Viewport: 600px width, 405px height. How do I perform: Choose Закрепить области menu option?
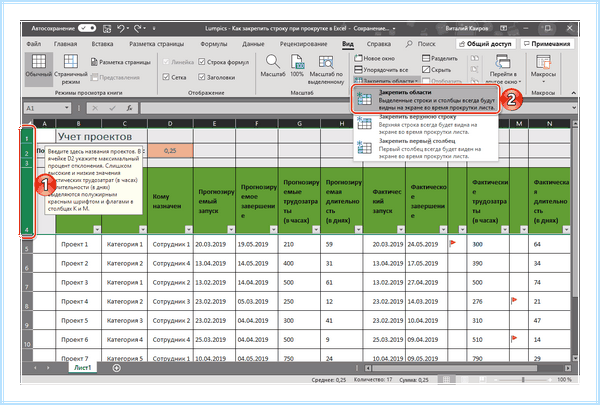[x=425, y=100]
